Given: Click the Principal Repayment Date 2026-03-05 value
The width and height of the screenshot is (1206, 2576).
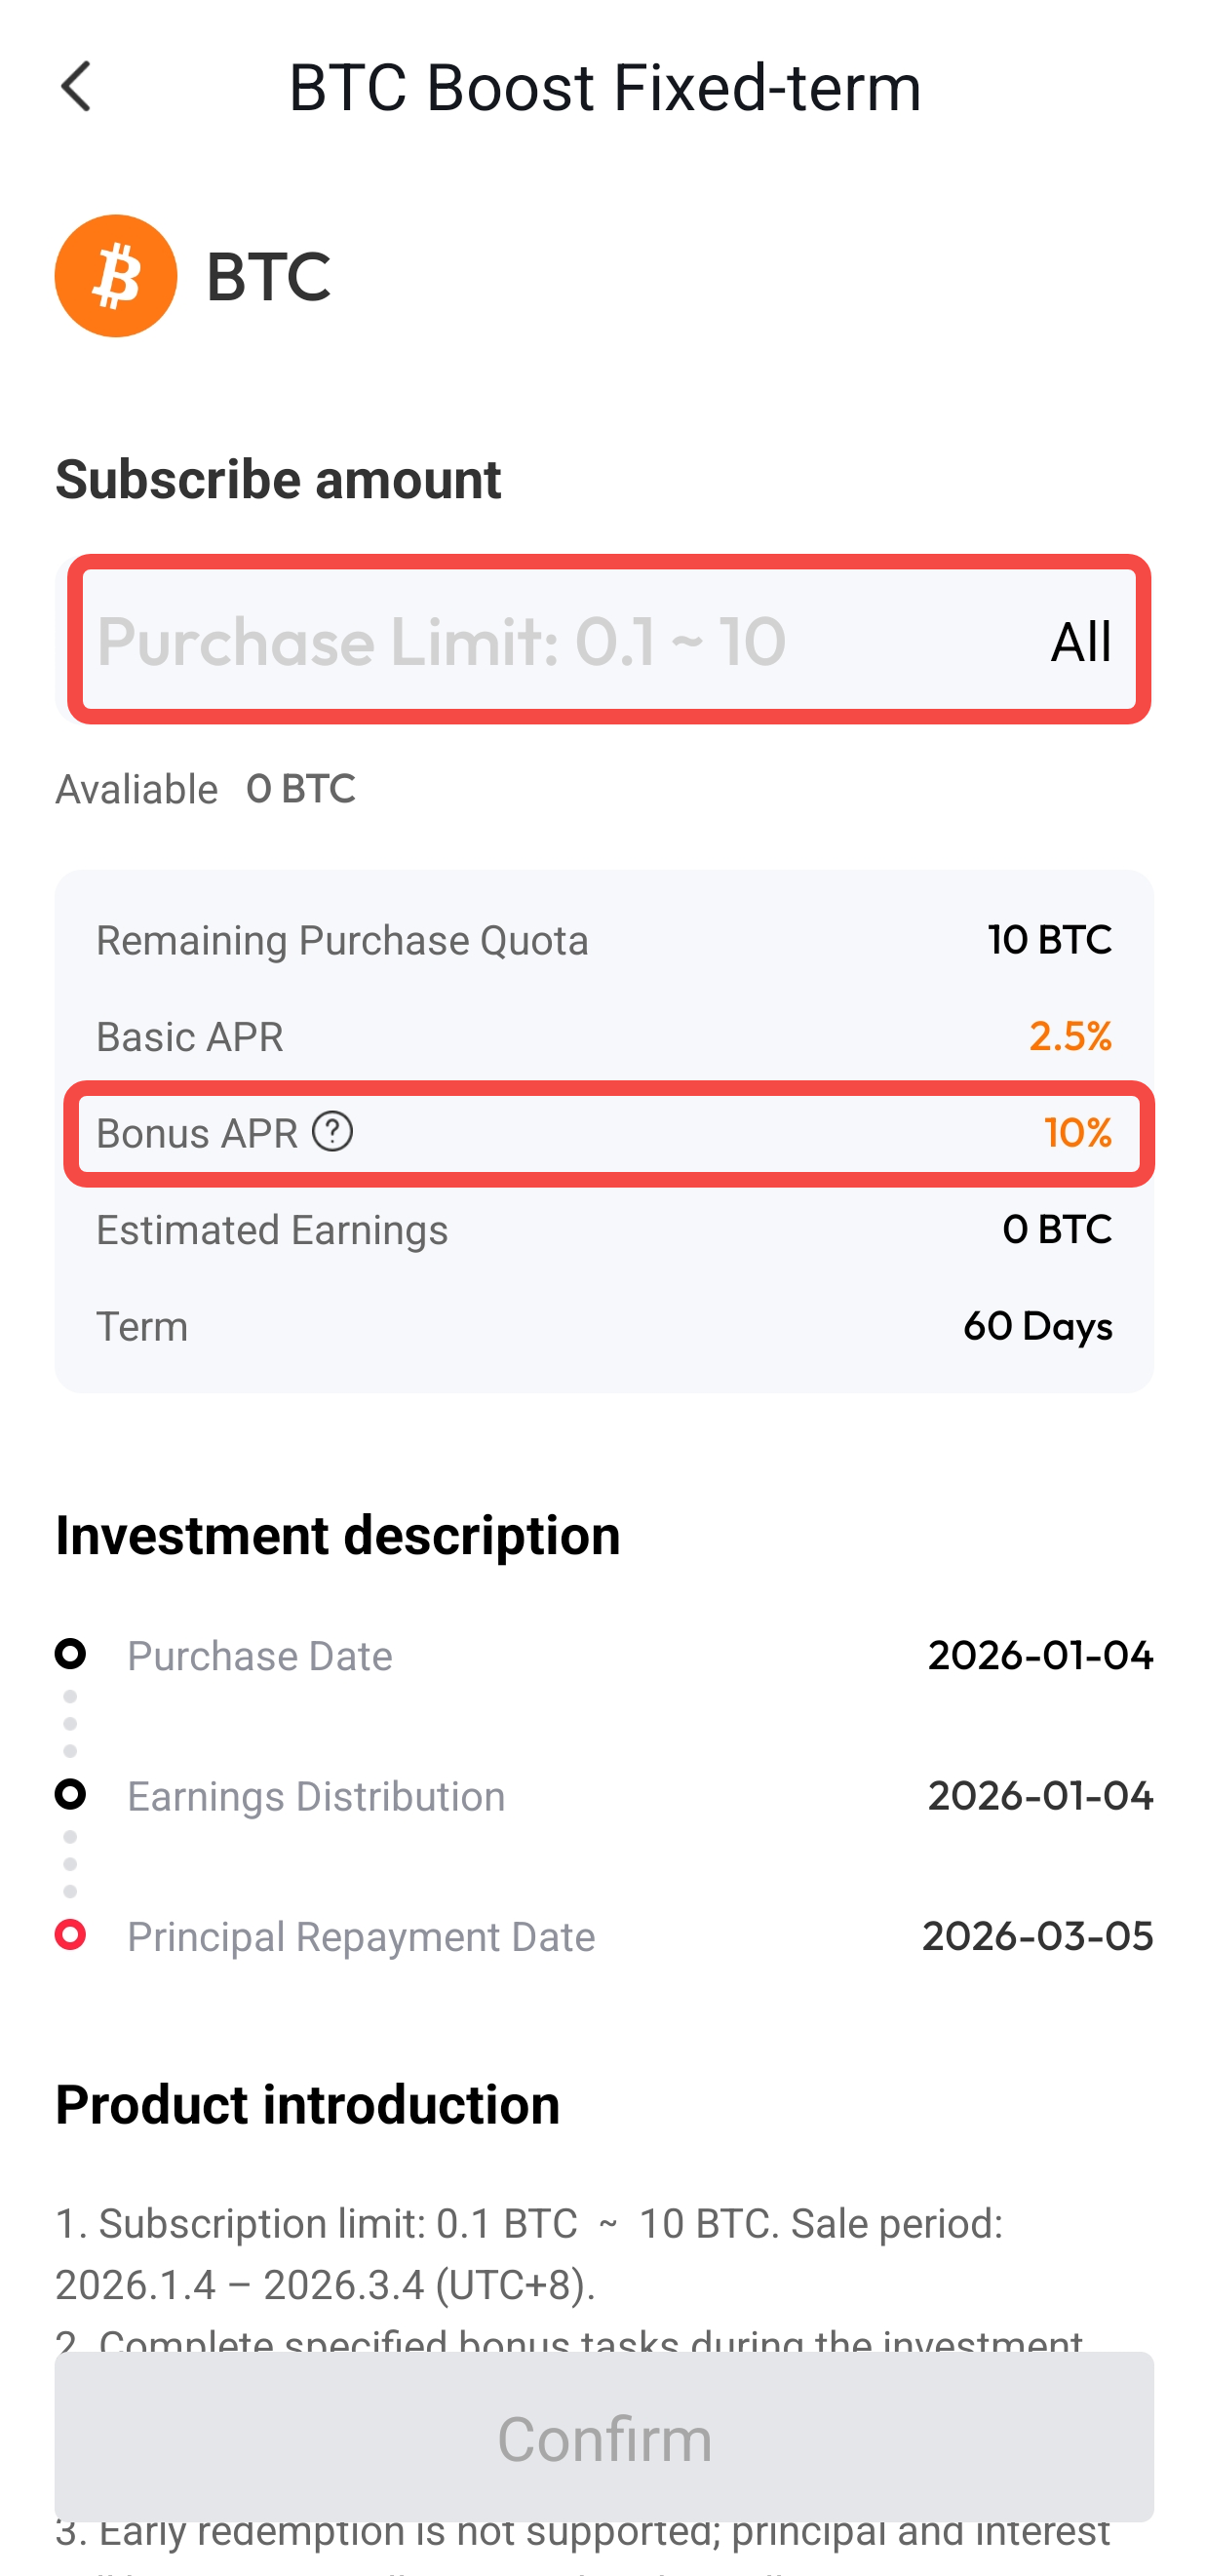Looking at the screenshot, I should (1037, 1937).
